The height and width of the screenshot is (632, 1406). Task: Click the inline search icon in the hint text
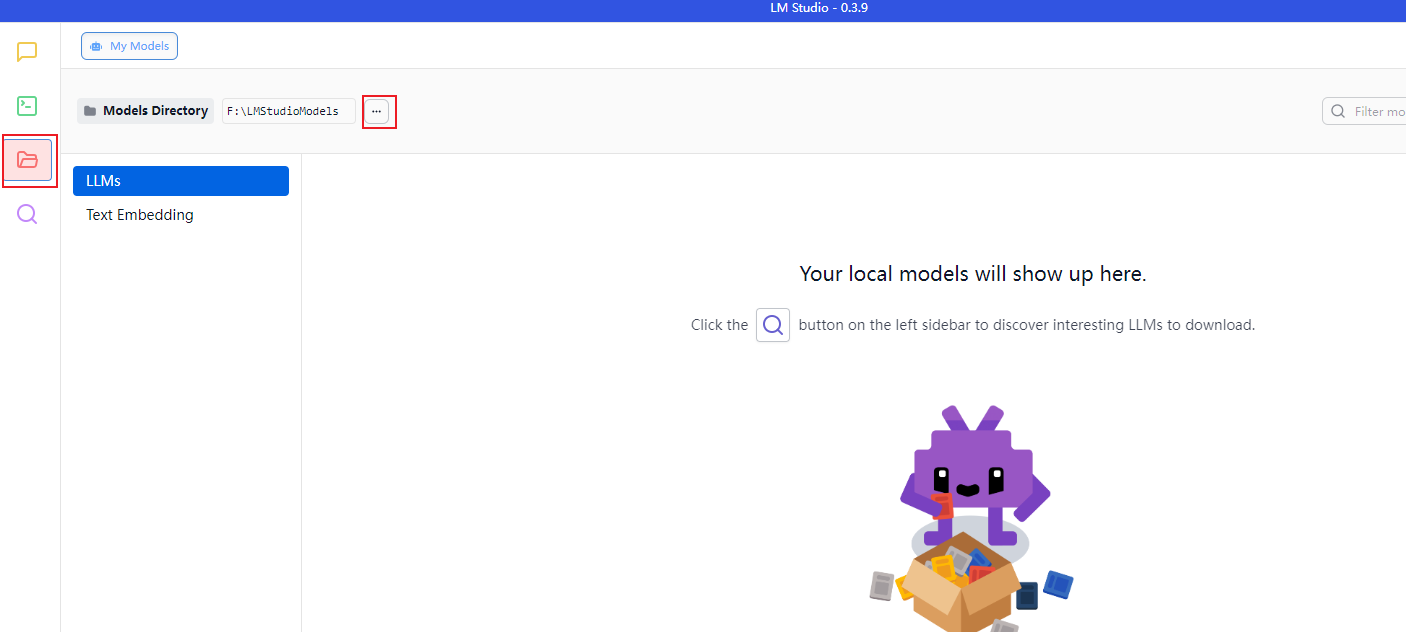click(773, 325)
